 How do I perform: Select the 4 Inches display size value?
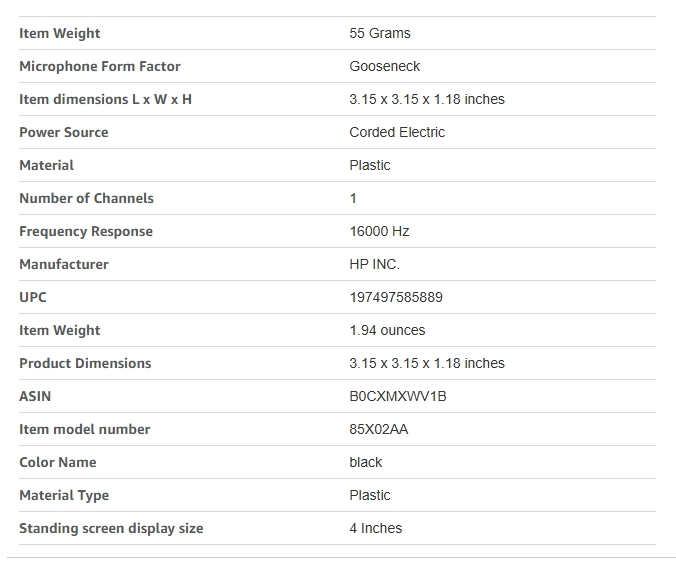pos(376,528)
